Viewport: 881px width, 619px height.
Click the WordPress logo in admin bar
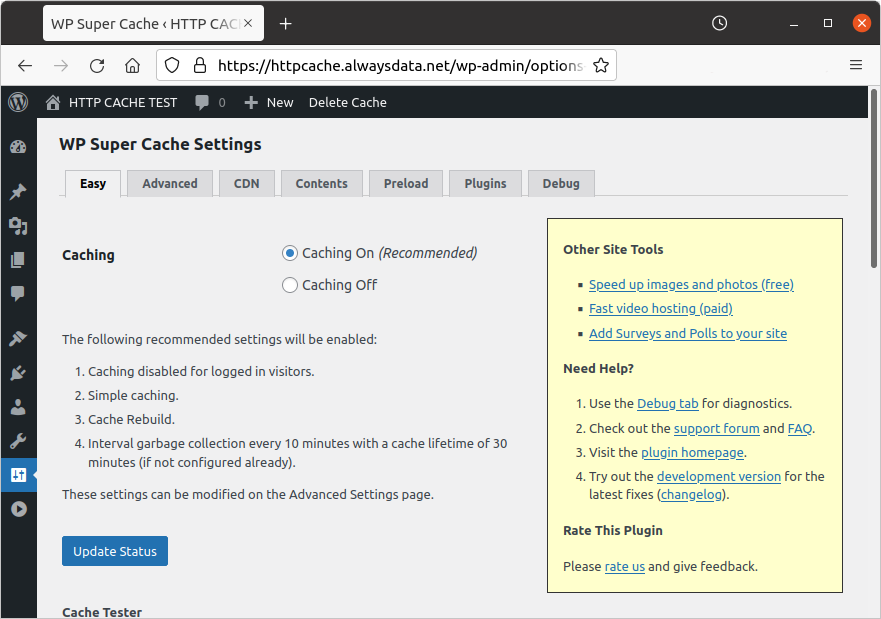point(18,102)
